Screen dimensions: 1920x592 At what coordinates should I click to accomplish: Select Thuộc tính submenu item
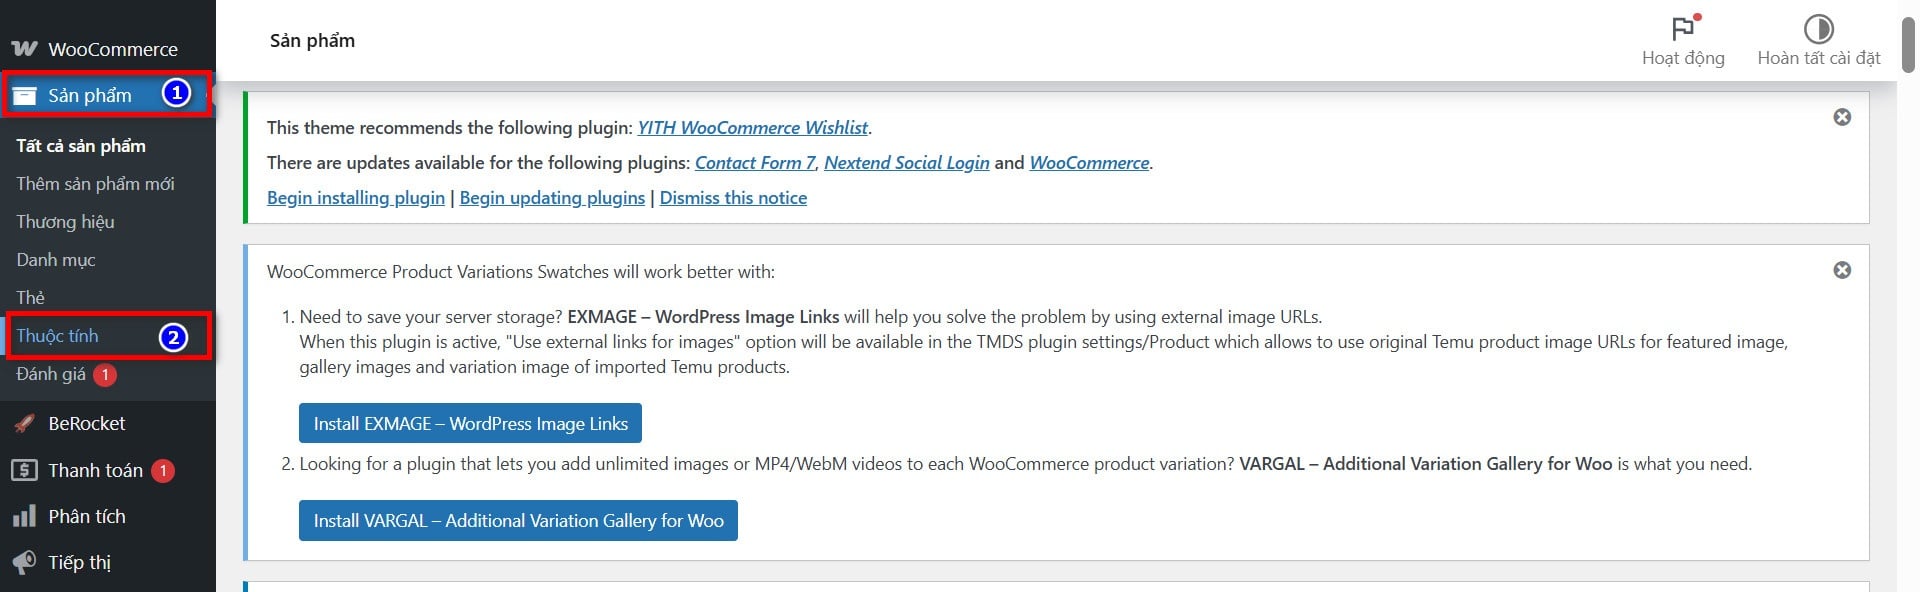click(x=58, y=336)
